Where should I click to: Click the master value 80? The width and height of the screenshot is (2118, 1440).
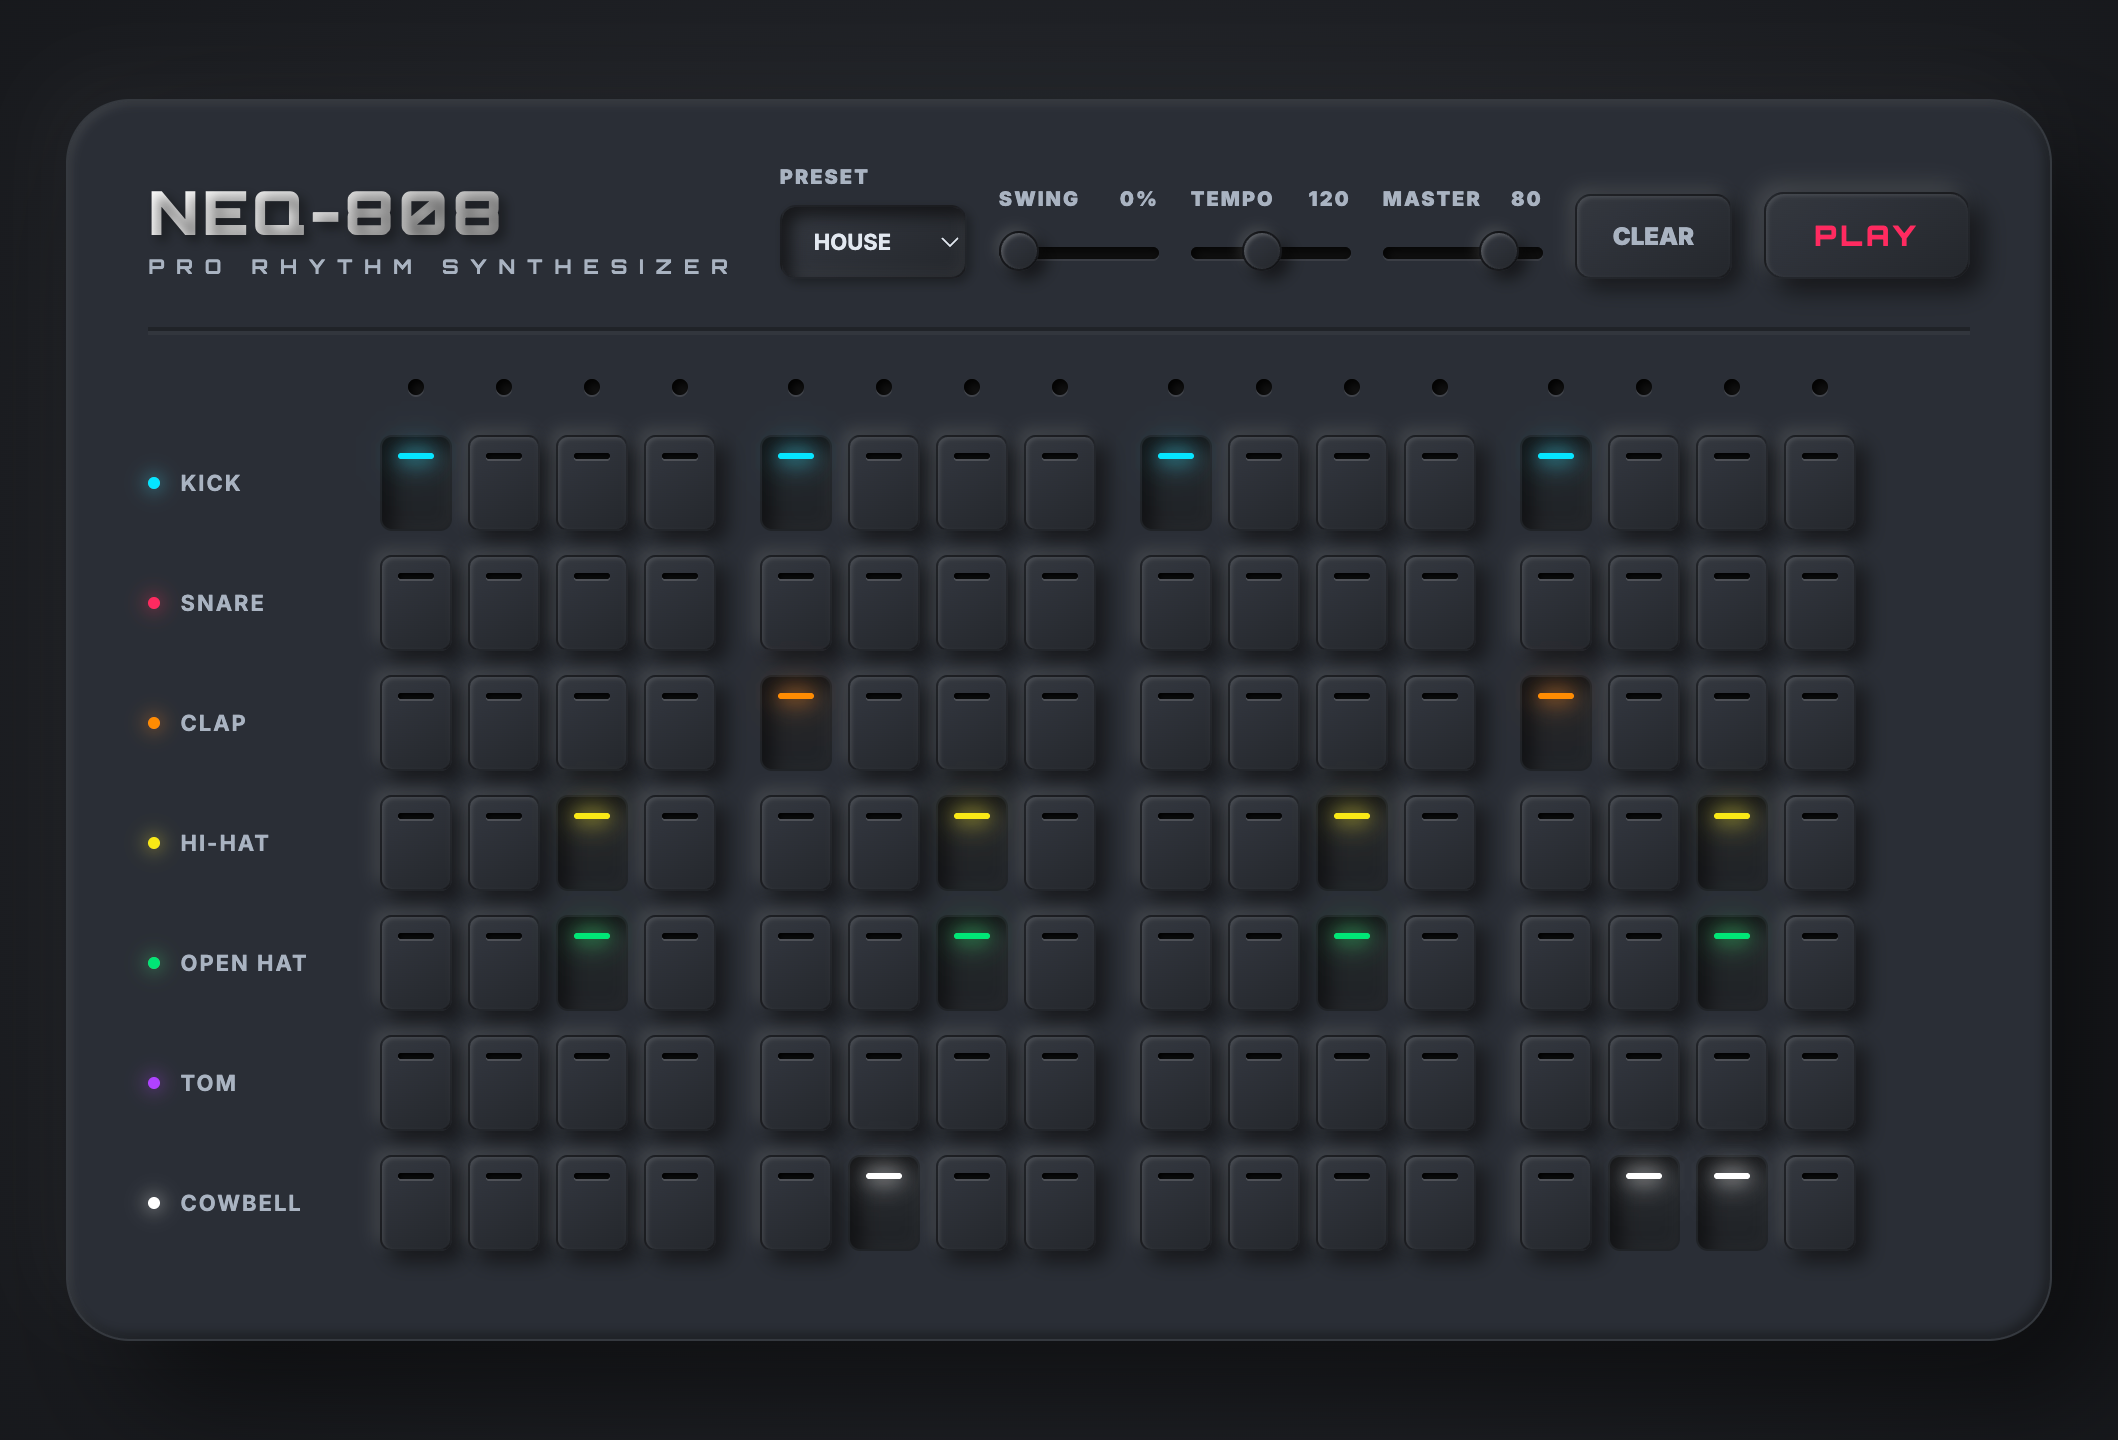[x=1526, y=199]
